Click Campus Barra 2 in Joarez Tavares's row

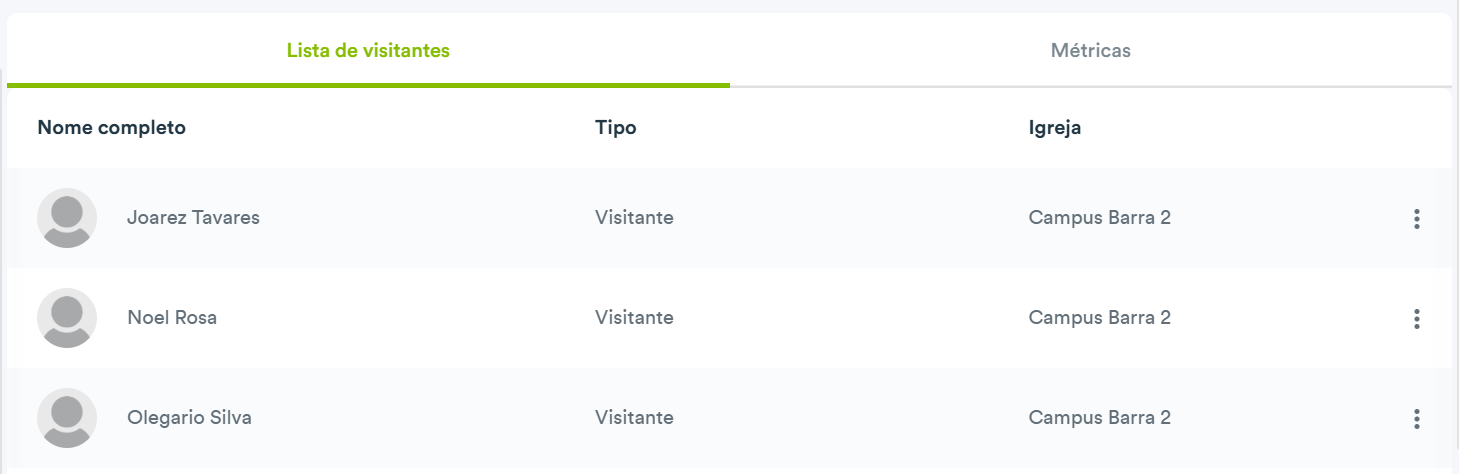[1100, 217]
